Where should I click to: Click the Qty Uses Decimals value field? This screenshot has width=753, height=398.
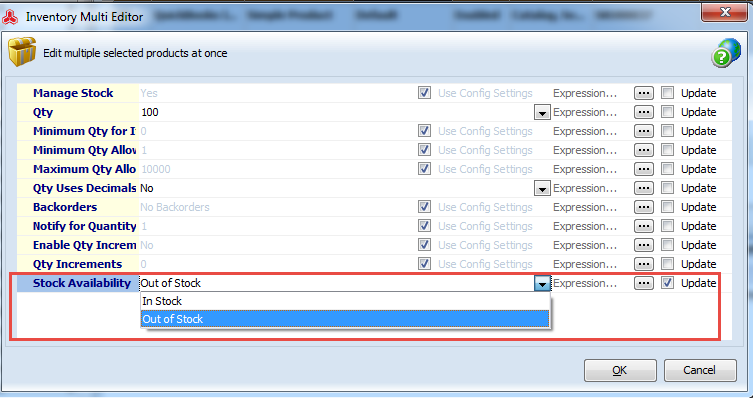[336, 188]
